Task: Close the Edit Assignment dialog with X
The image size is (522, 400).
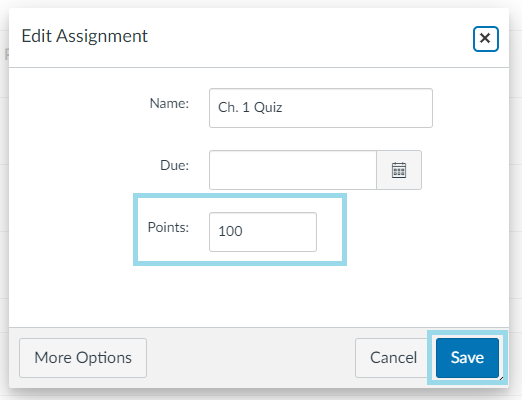Action: coord(485,39)
